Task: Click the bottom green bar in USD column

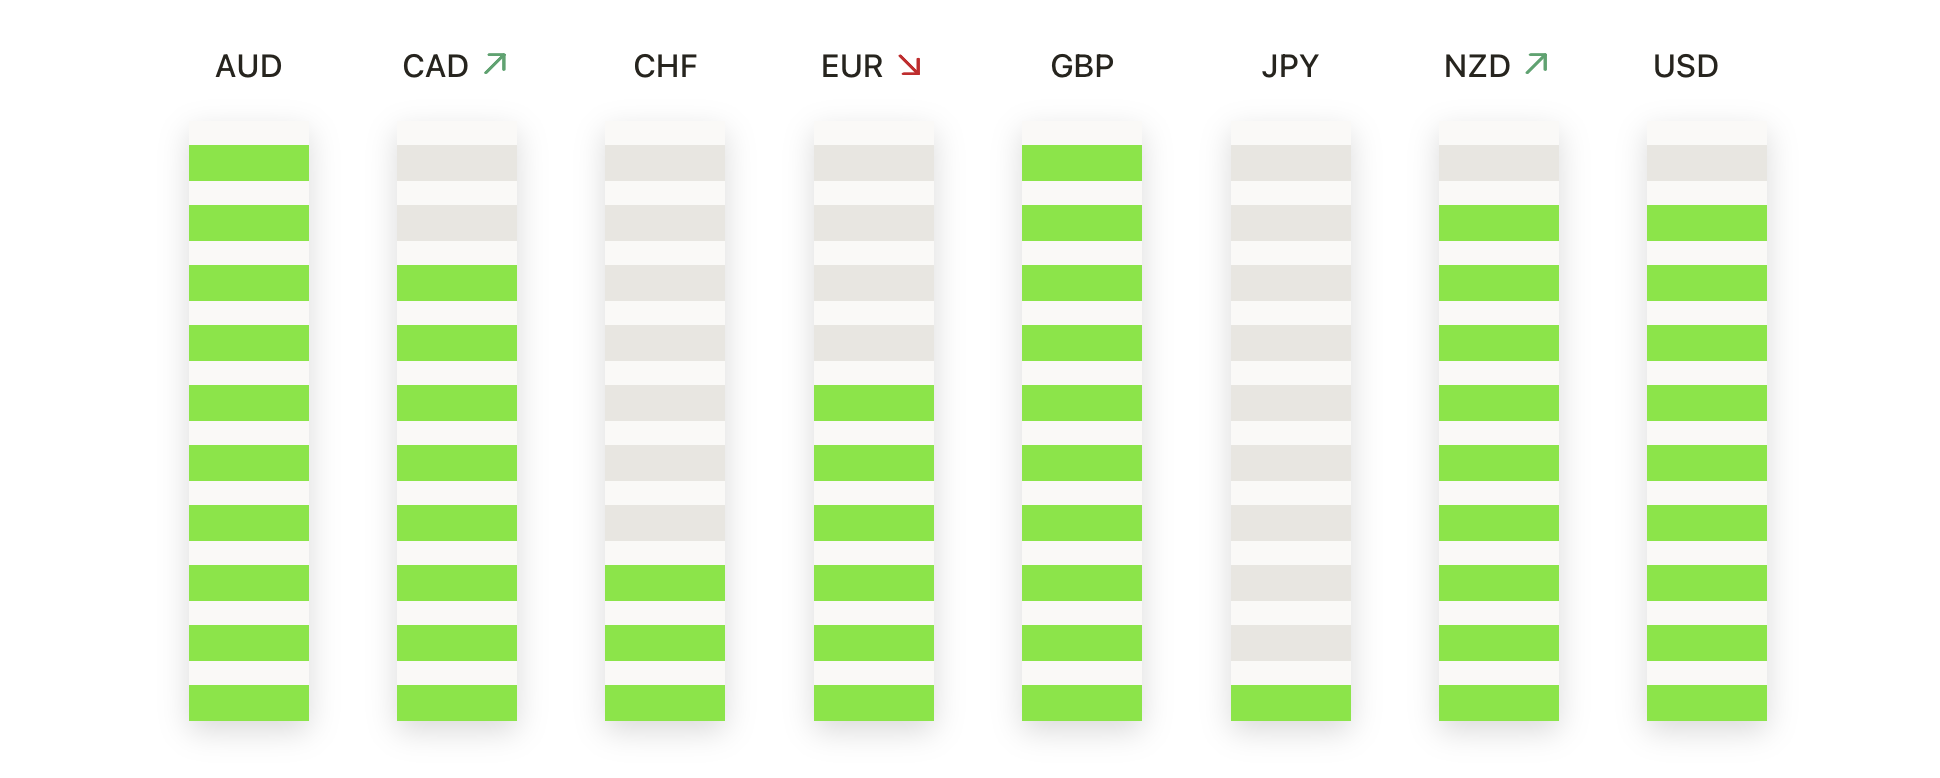Action: pos(1707,703)
